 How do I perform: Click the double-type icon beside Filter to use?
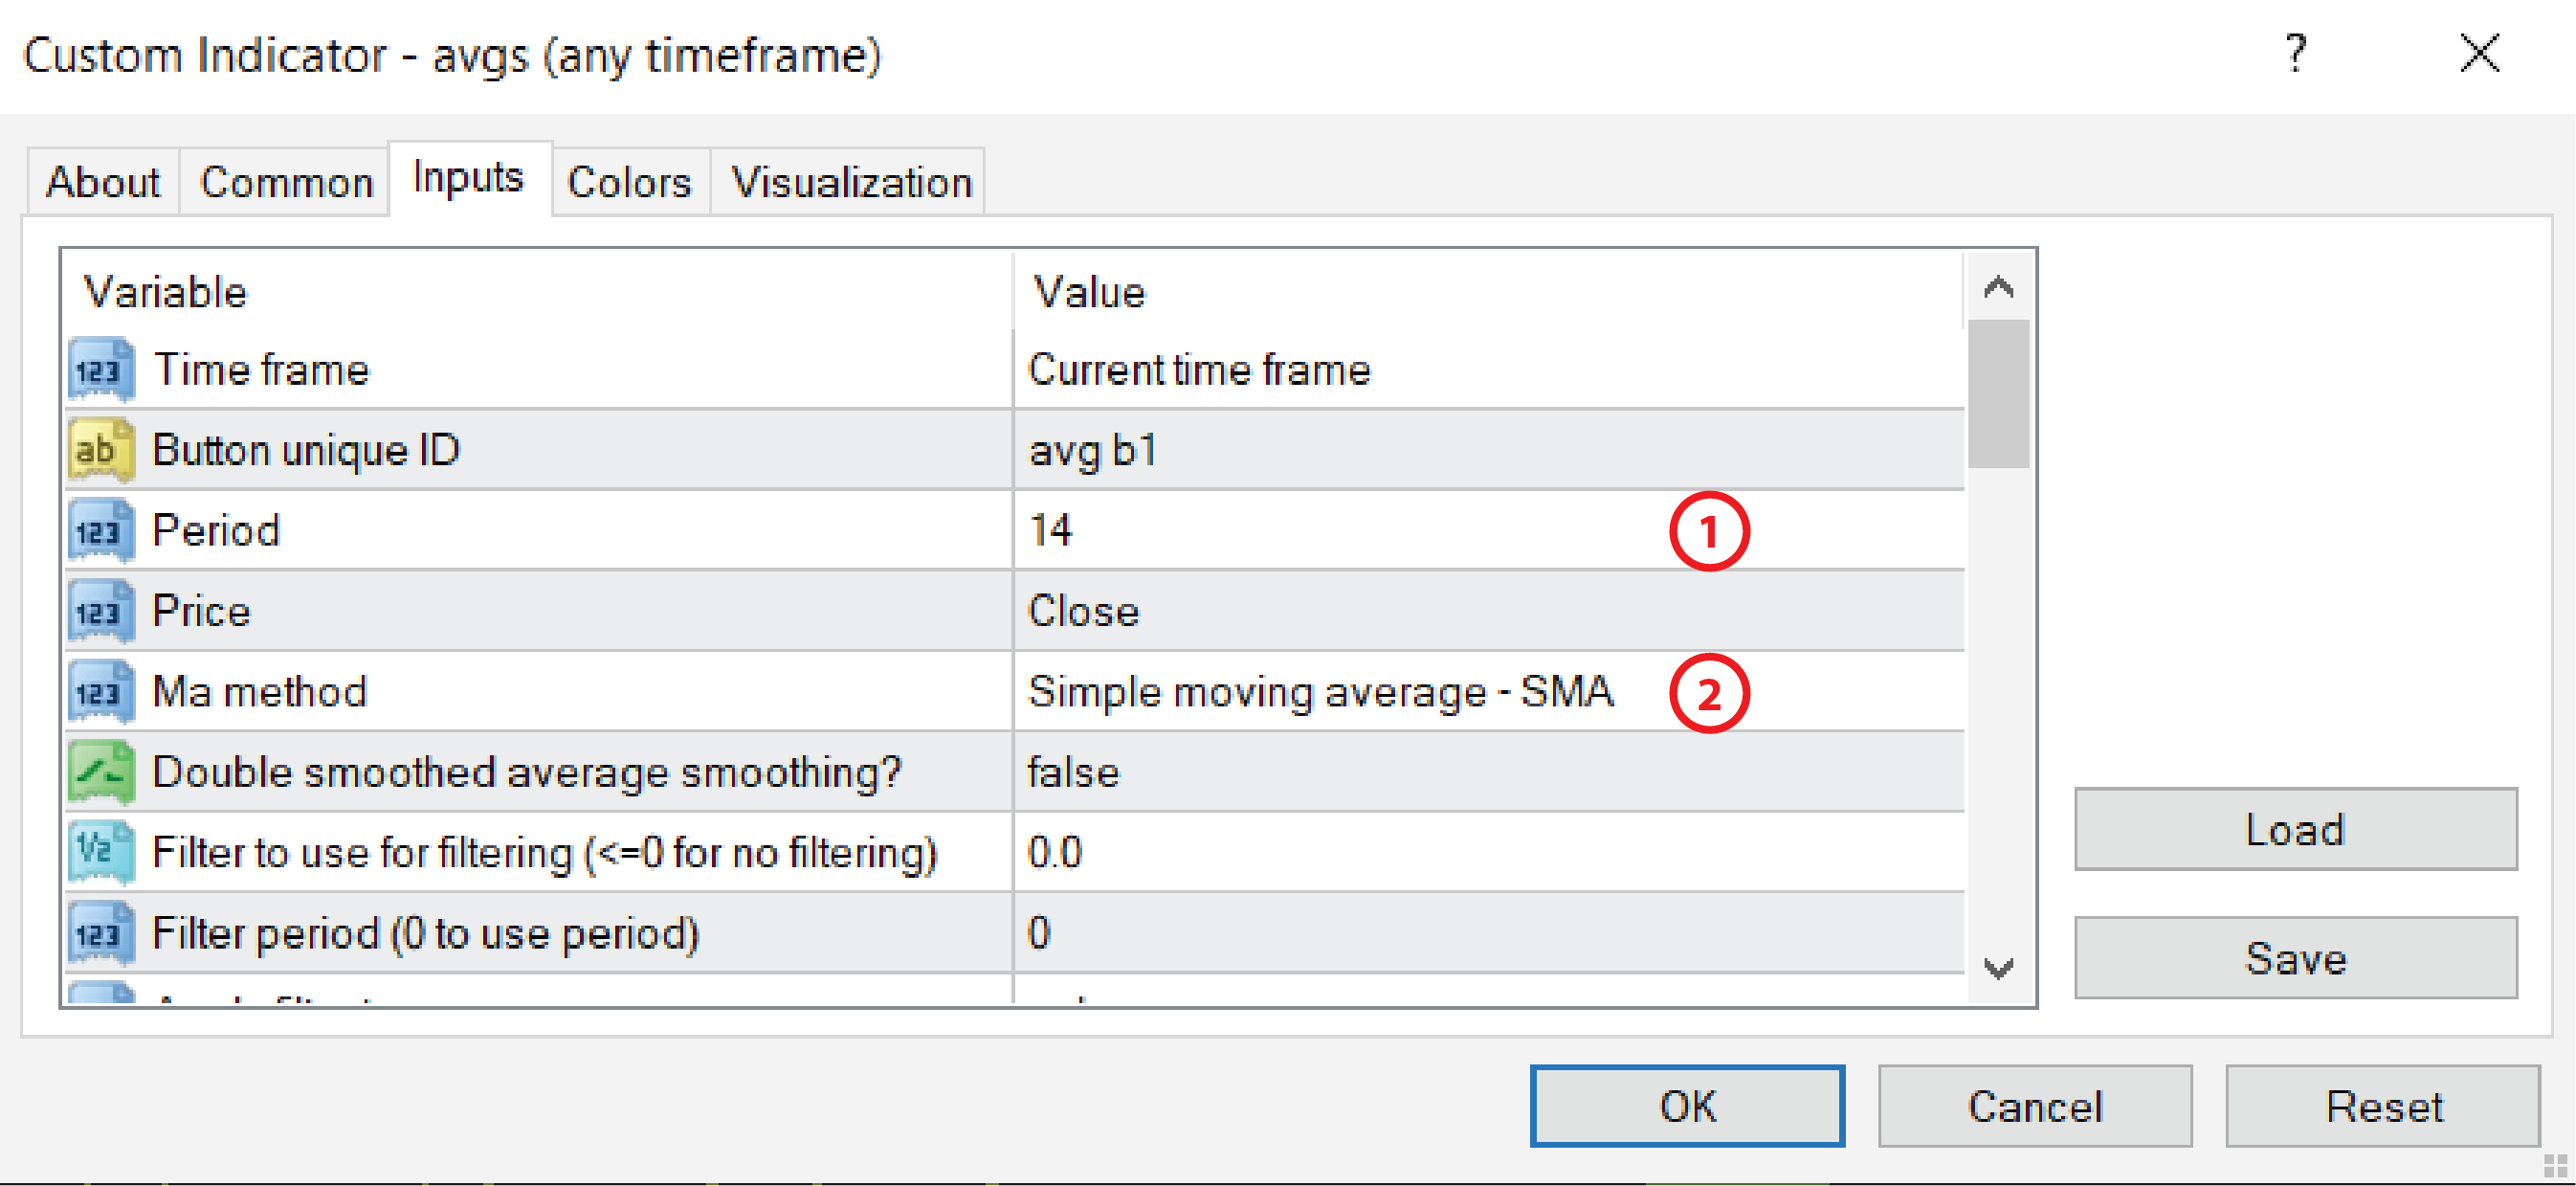pos(101,852)
